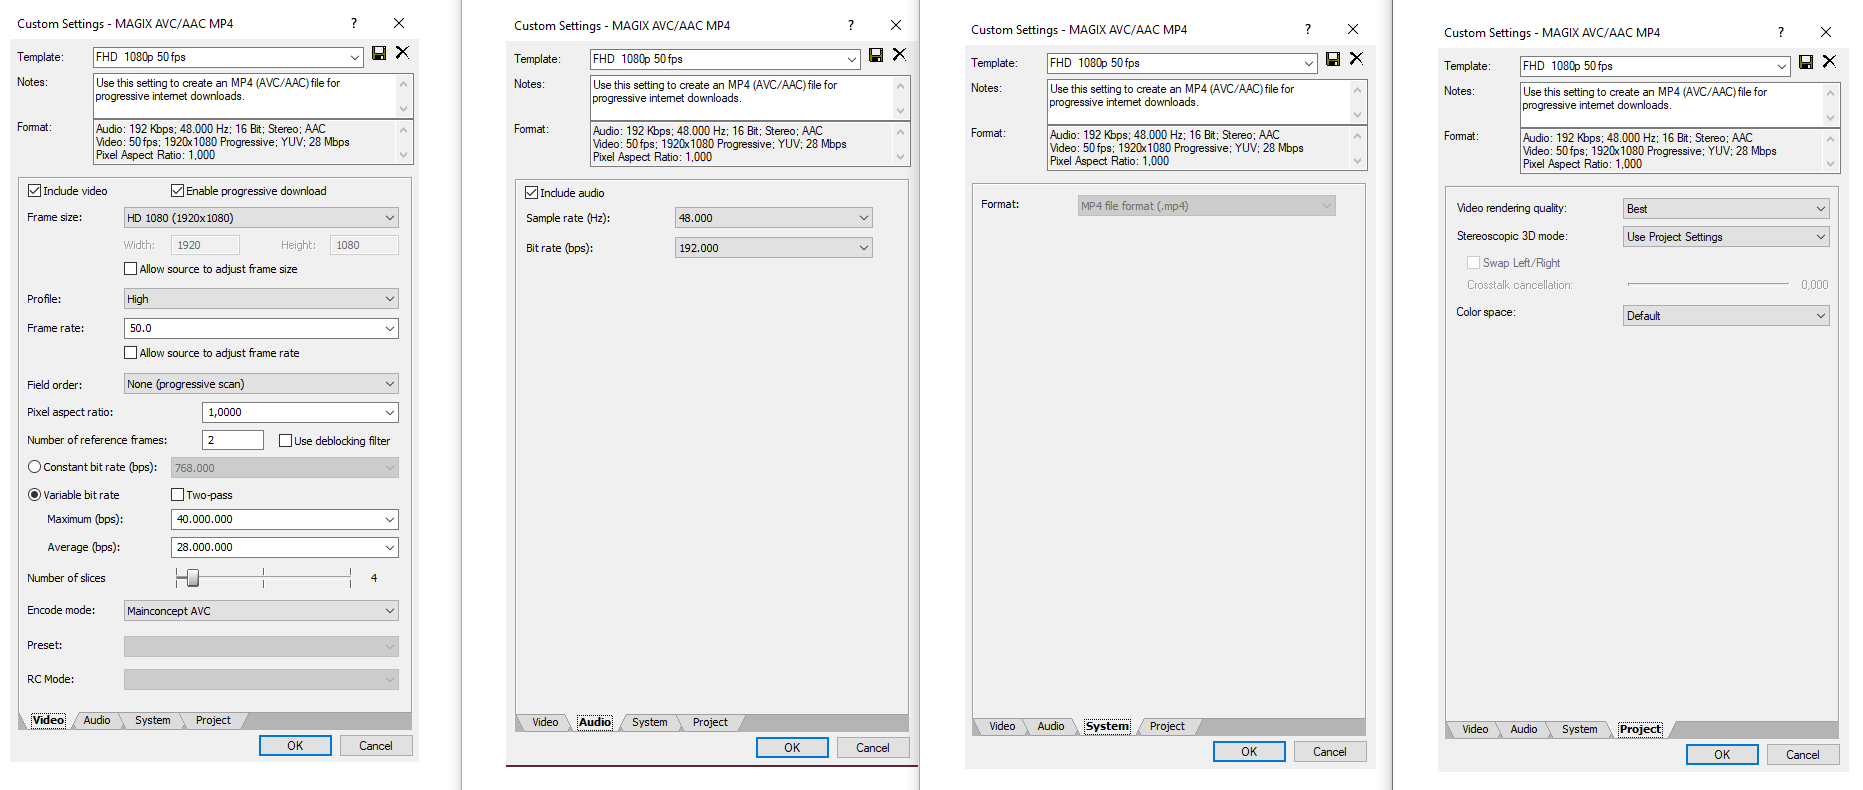This screenshot has height=790, width=1863.
Task: Delete template X icon in Project dialog
Action: coord(1829,61)
